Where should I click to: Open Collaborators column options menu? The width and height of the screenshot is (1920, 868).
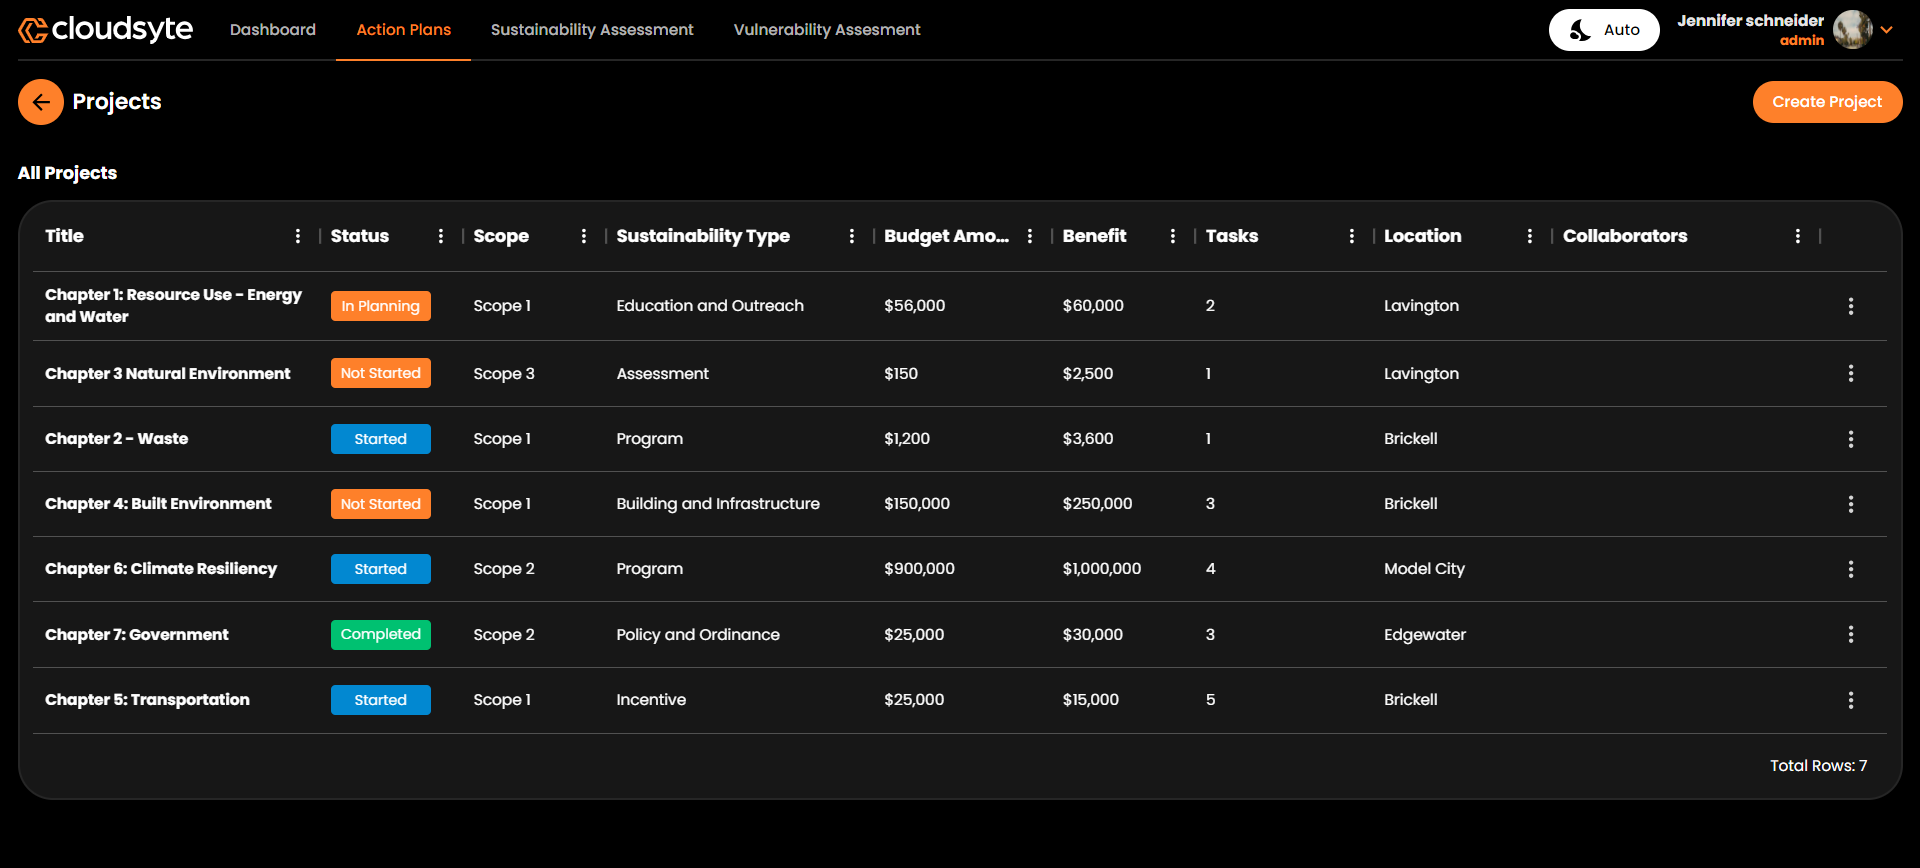coord(1797,236)
